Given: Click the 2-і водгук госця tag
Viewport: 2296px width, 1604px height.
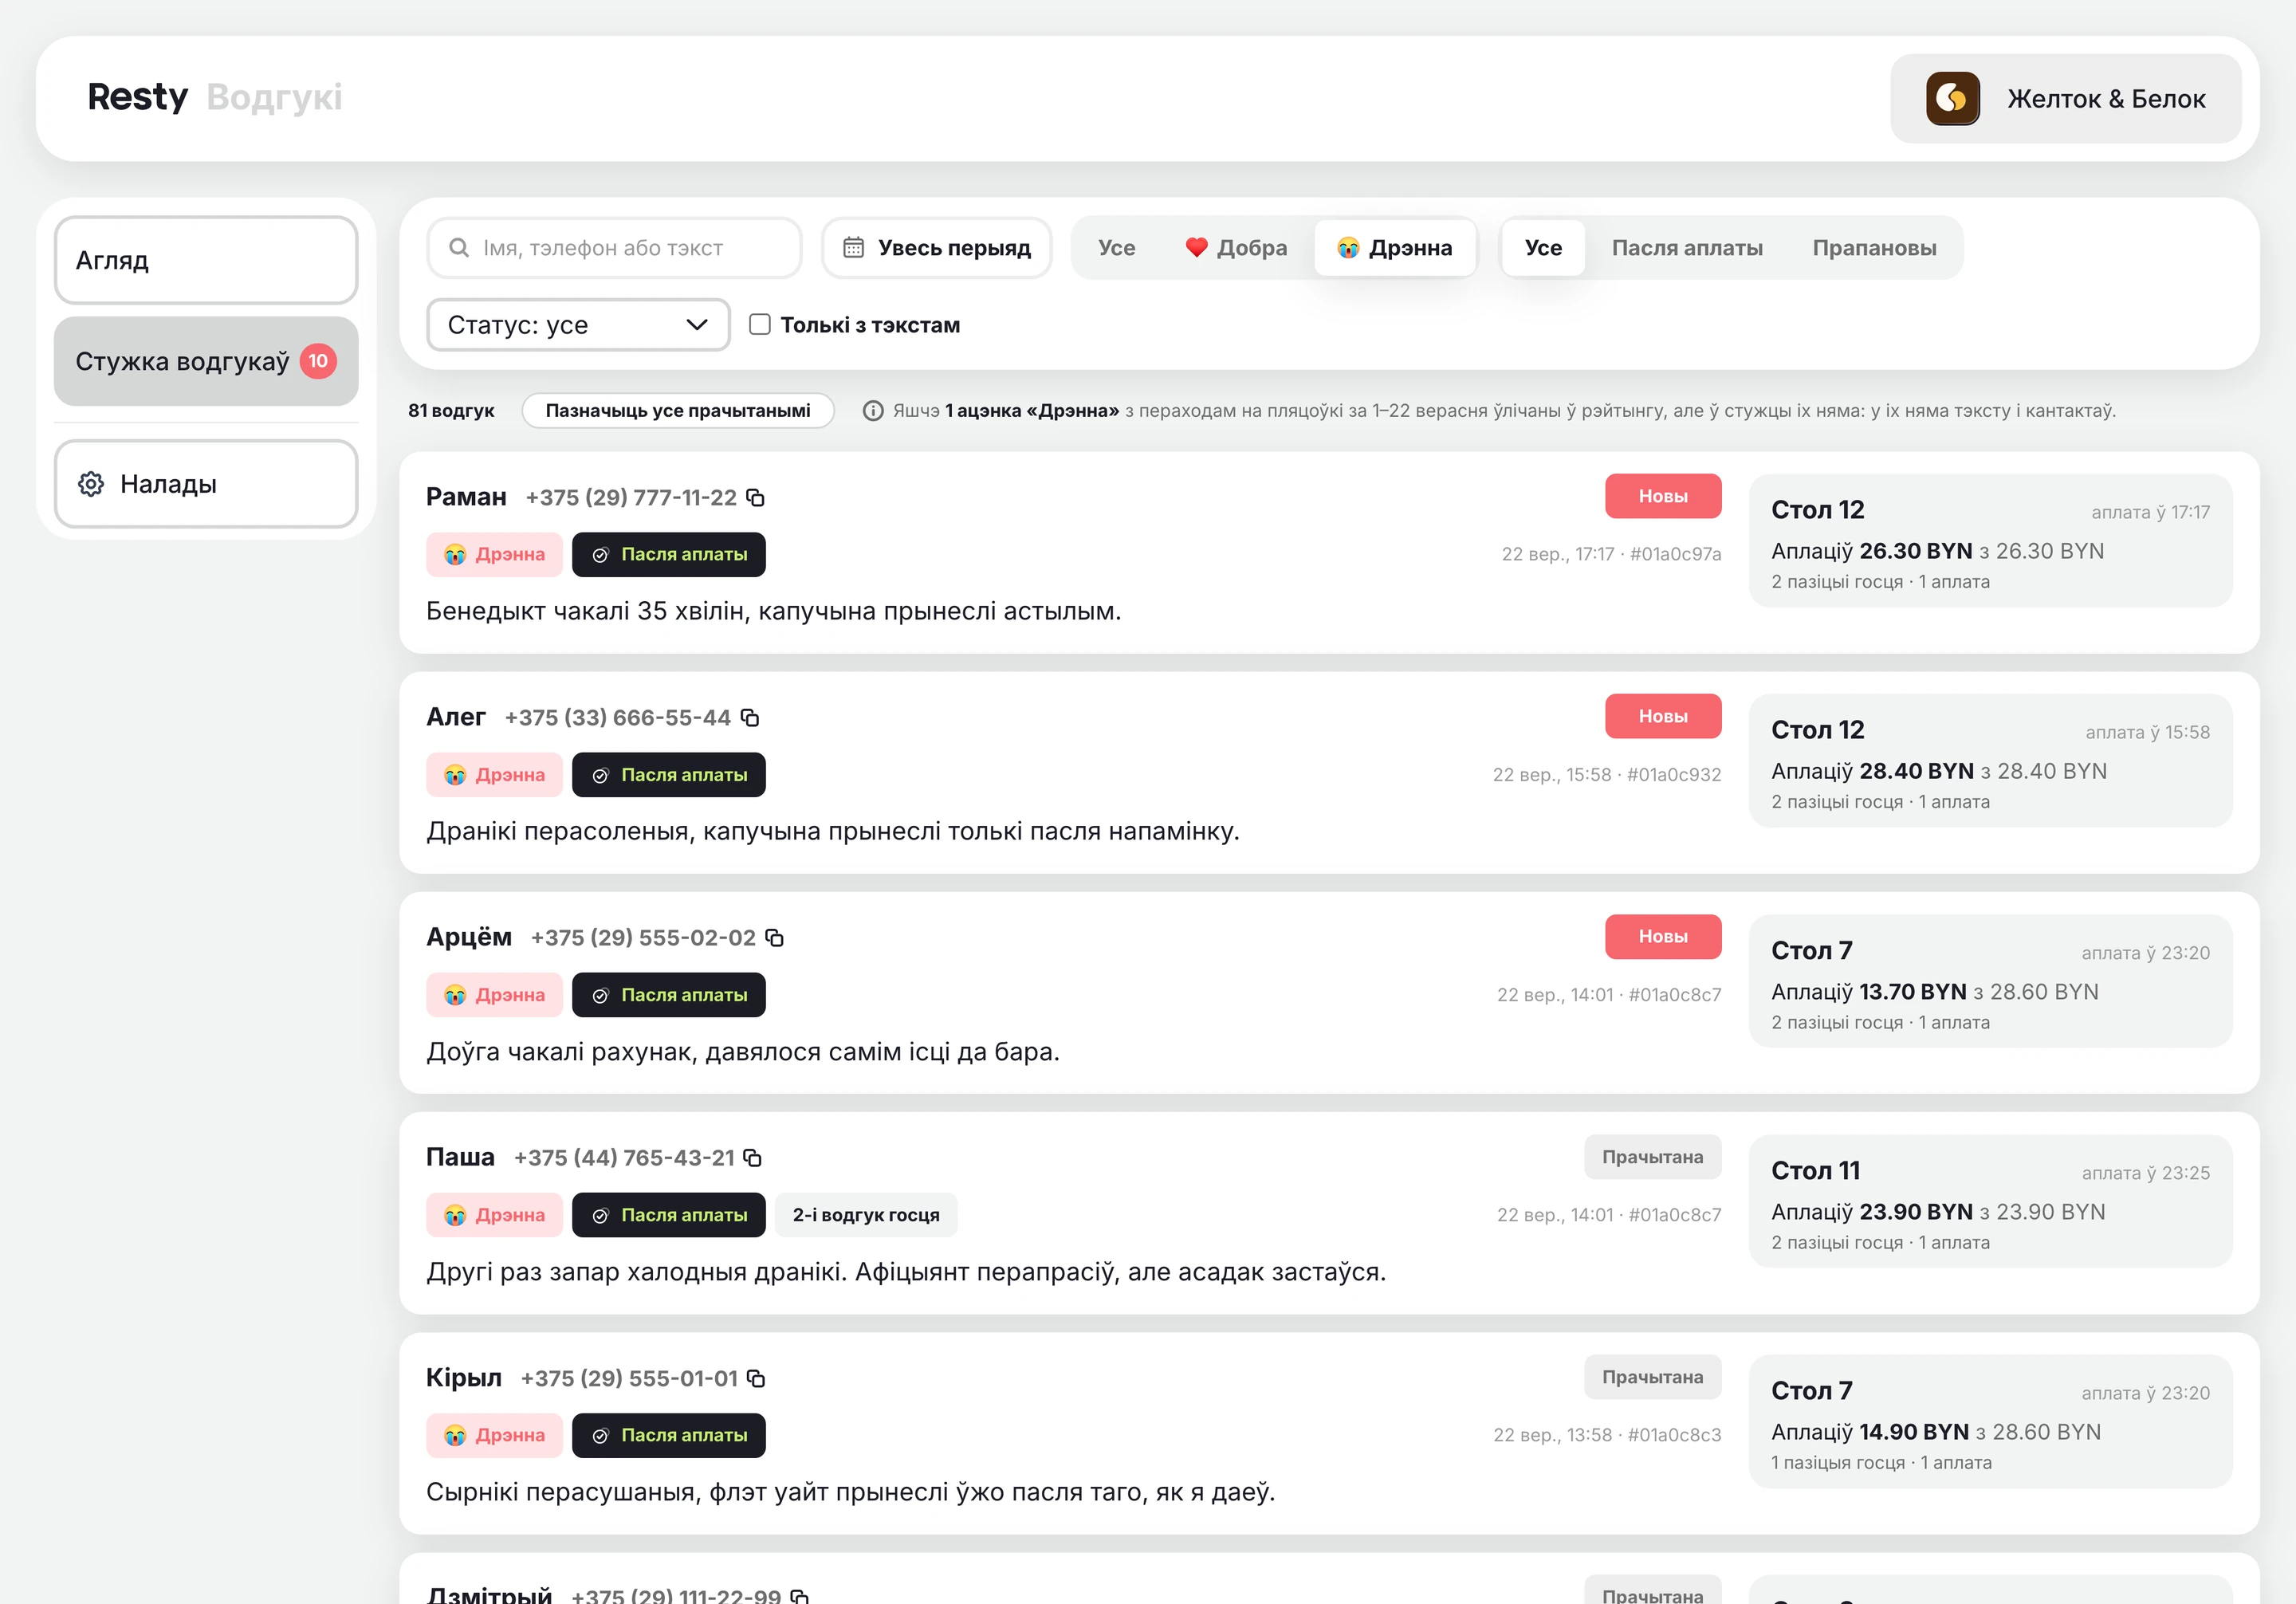Looking at the screenshot, I should pos(866,1215).
